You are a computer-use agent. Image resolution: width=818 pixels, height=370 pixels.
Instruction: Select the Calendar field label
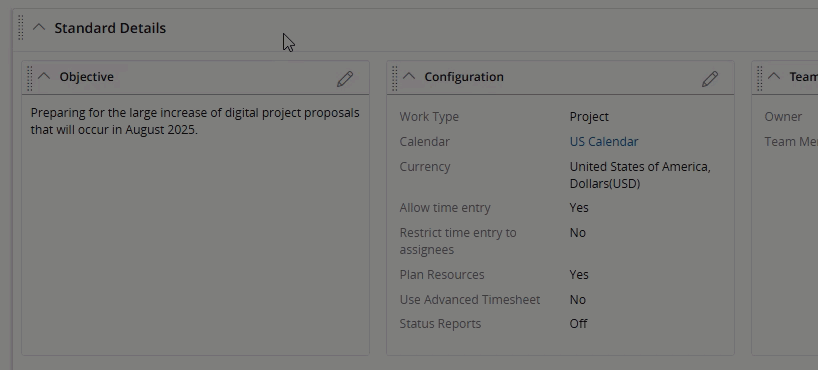tap(424, 141)
